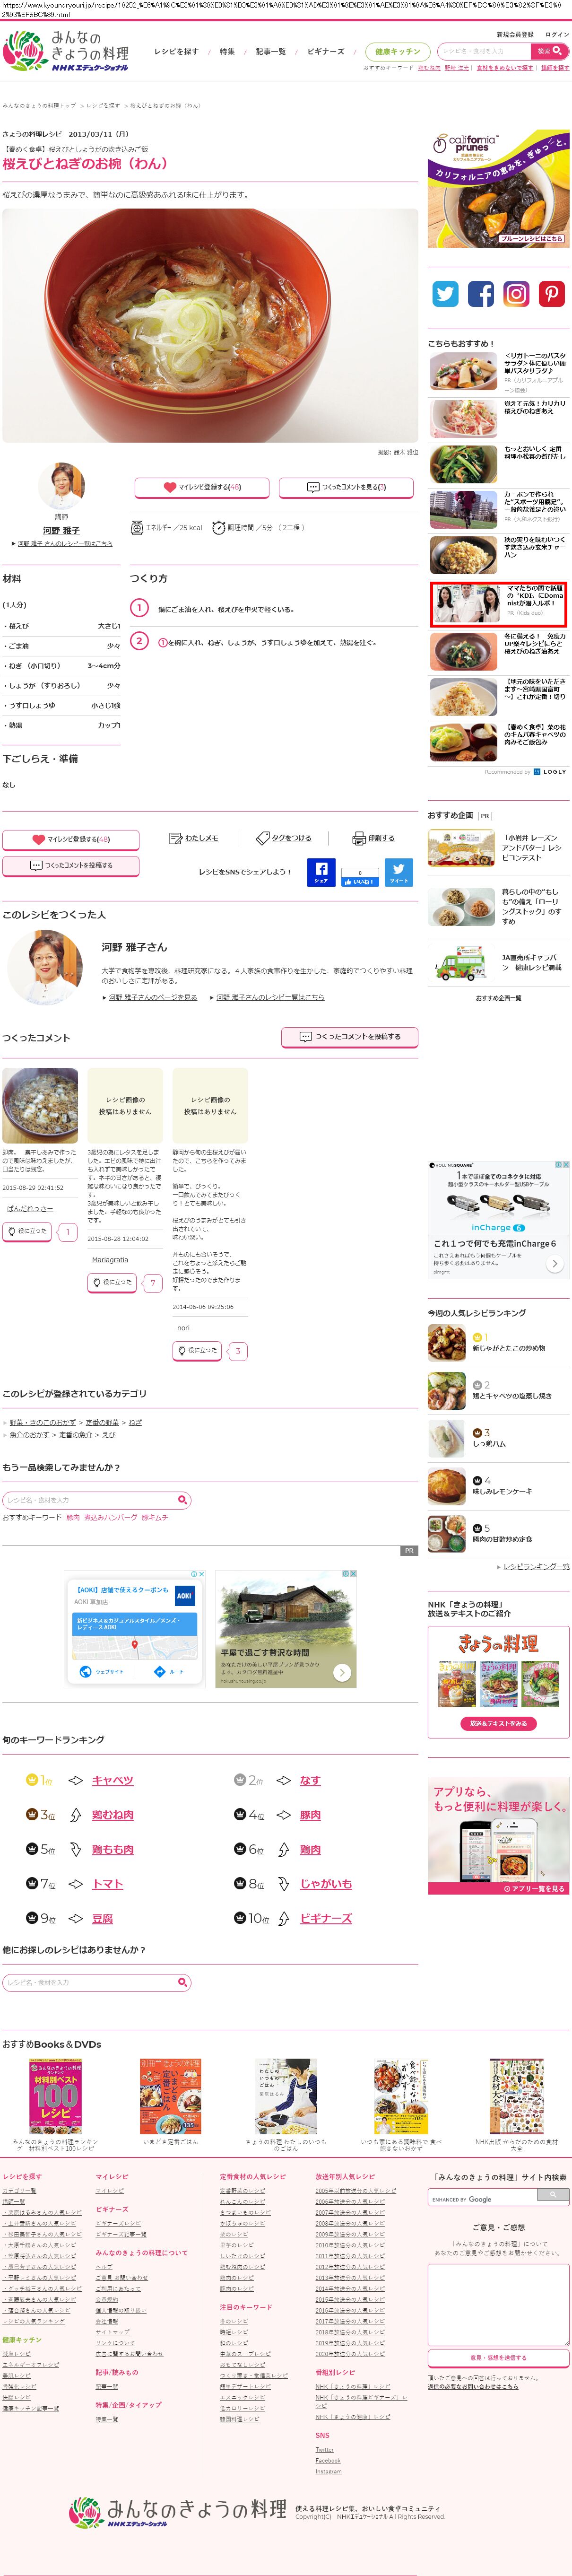572x2576 pixels.
Task: Register recipe with マイレシピ登録する heart button
Action: pos(201,487)
